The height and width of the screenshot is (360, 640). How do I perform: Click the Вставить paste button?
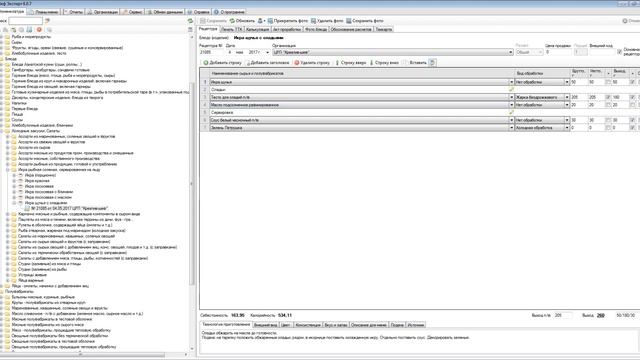pyautogui.click(x=415, y=63)
